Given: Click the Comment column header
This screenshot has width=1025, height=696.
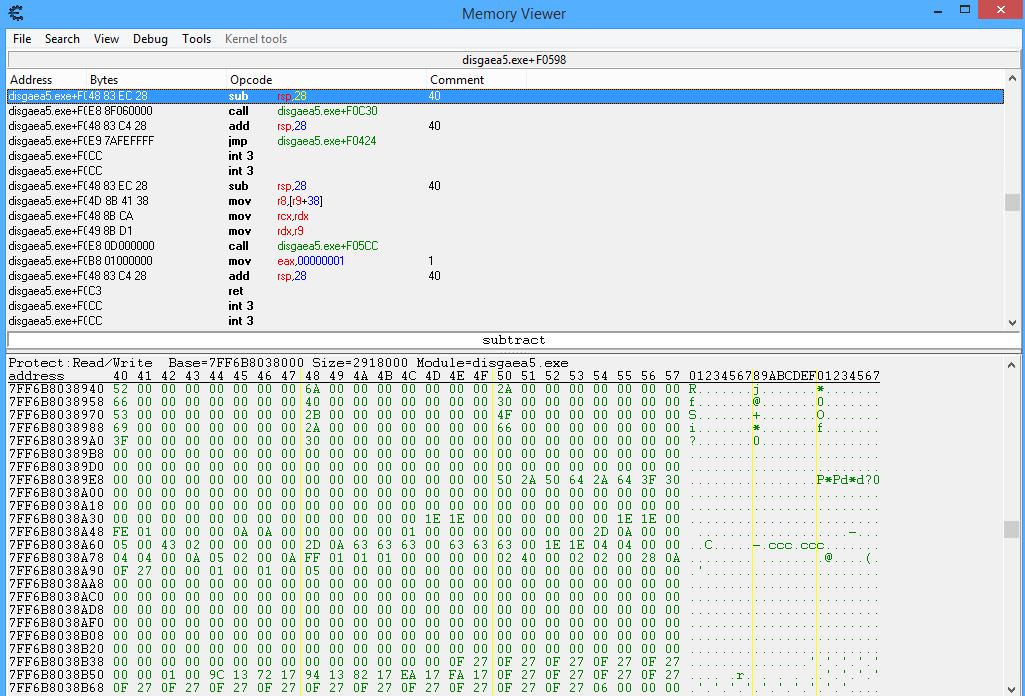Looking at the screenshot, I should pyautogui.click(x=476, y=80).
